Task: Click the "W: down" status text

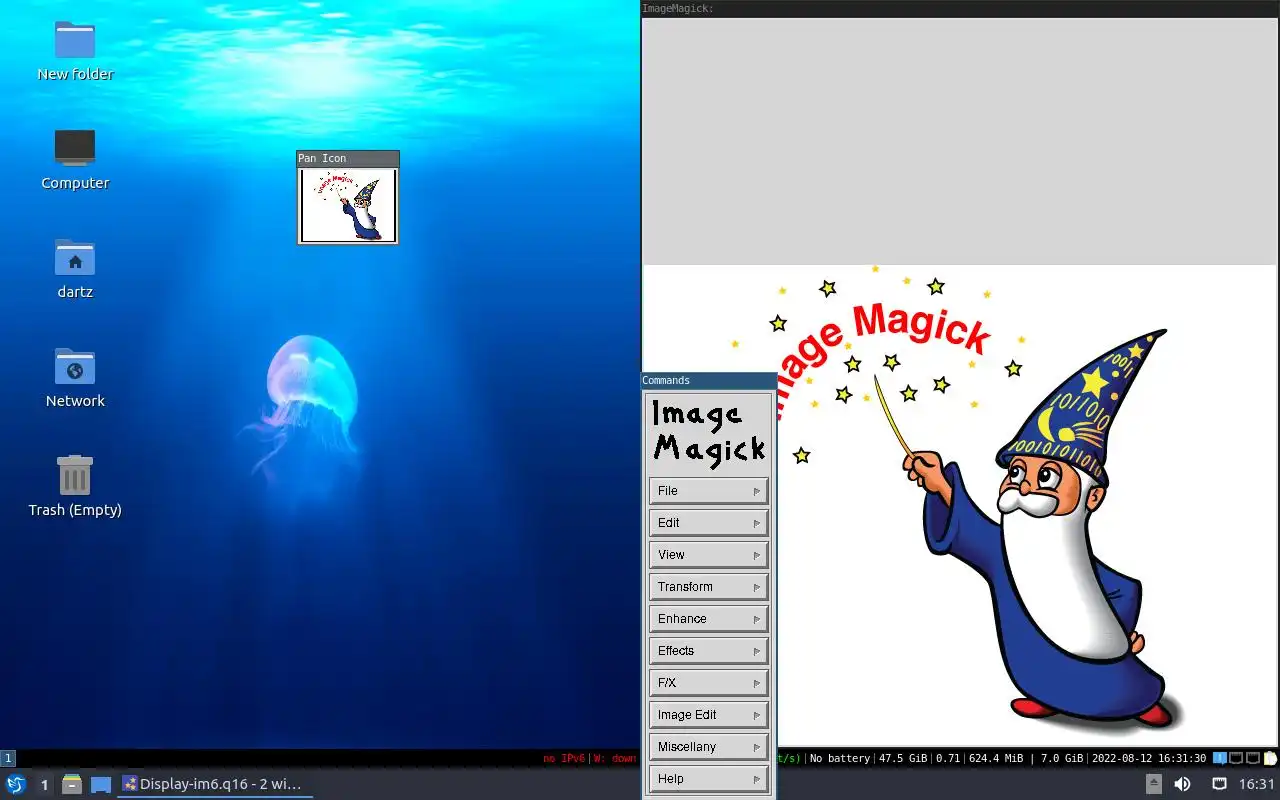Action: tap(615, 758)
